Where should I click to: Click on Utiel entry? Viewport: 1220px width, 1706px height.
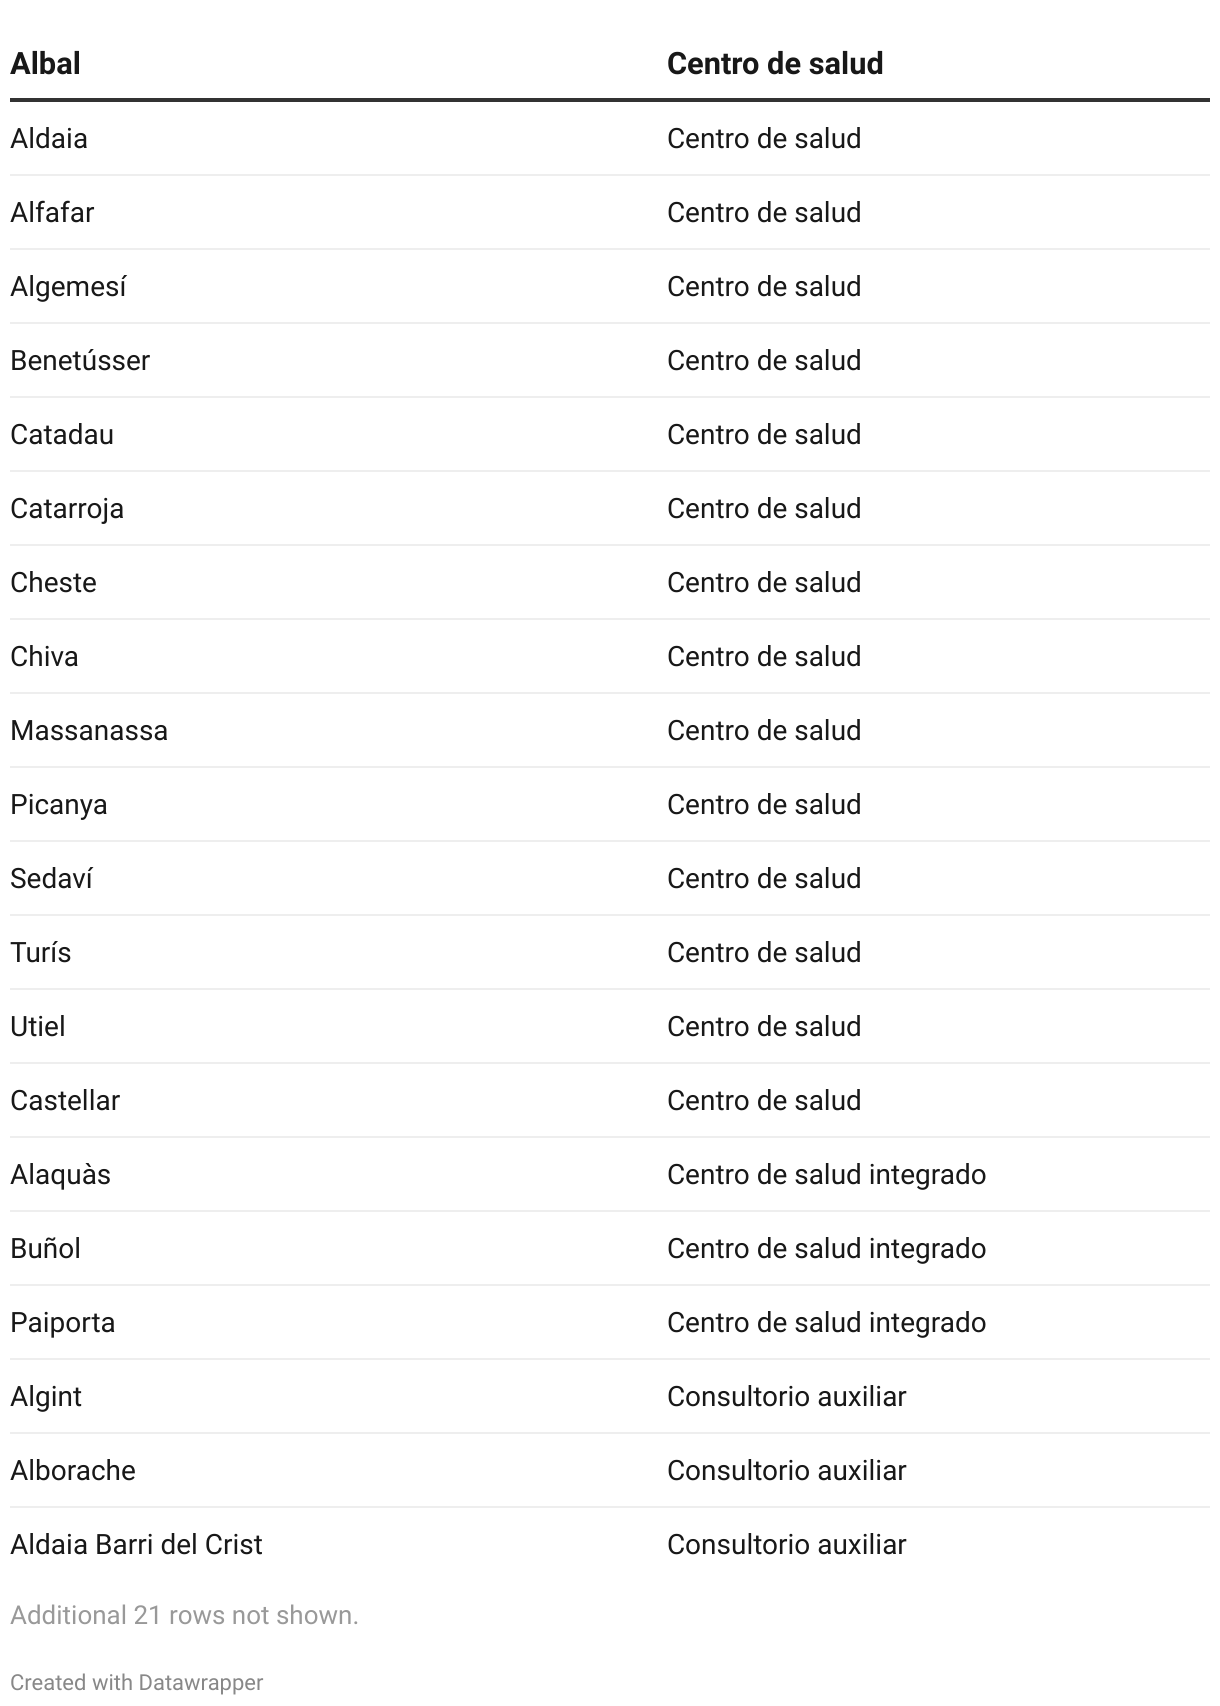pyautogui.click(x=38, y=1026)
